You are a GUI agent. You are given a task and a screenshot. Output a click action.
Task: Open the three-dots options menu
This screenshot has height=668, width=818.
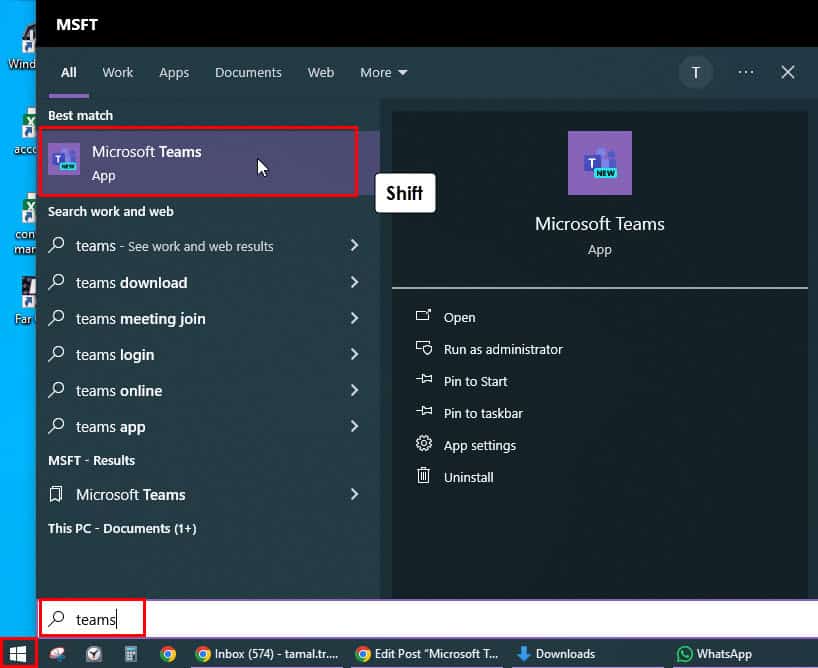(745, 72)
